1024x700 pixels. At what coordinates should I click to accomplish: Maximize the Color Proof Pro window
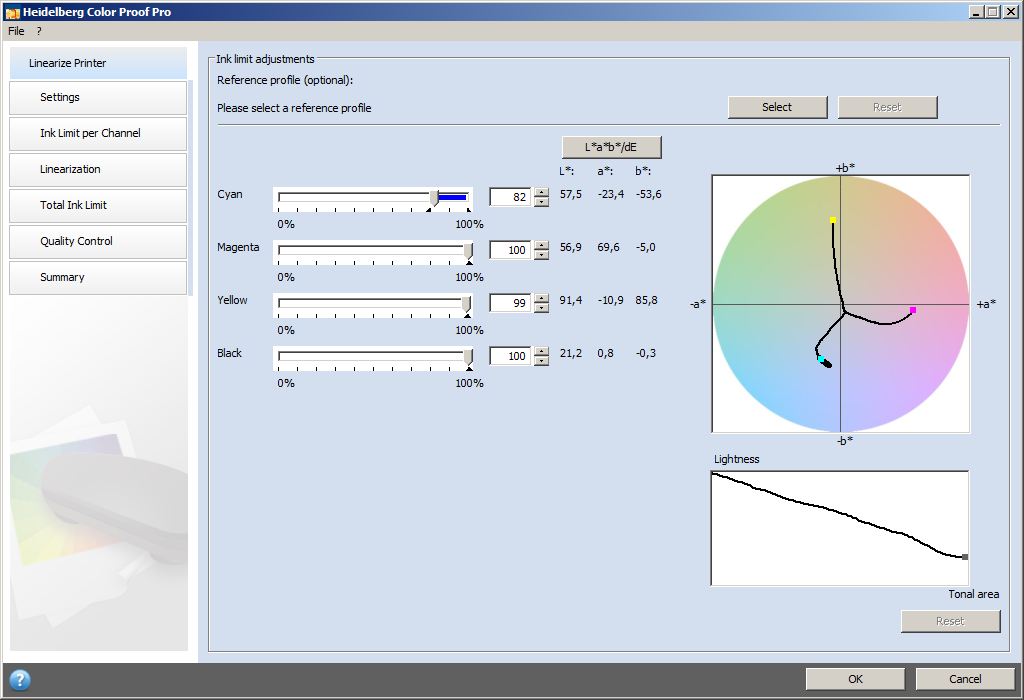(x=992, y=12)
